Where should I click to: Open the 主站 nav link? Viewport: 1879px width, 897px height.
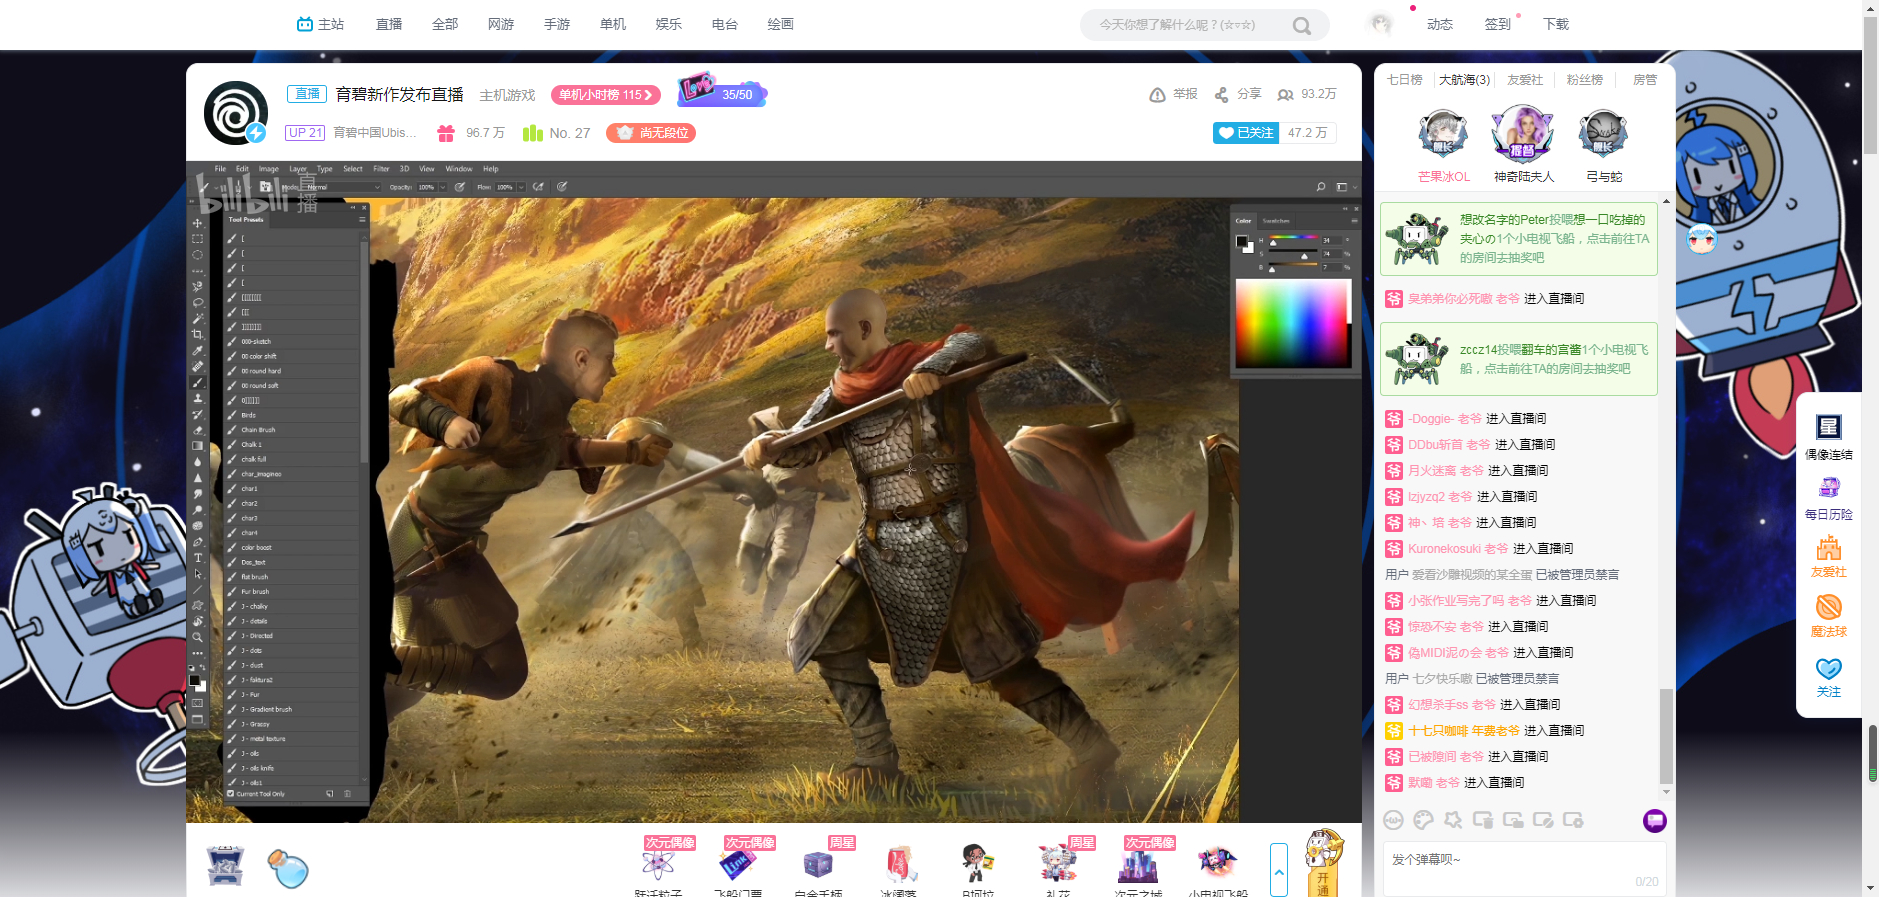click(x=320, y=24)
